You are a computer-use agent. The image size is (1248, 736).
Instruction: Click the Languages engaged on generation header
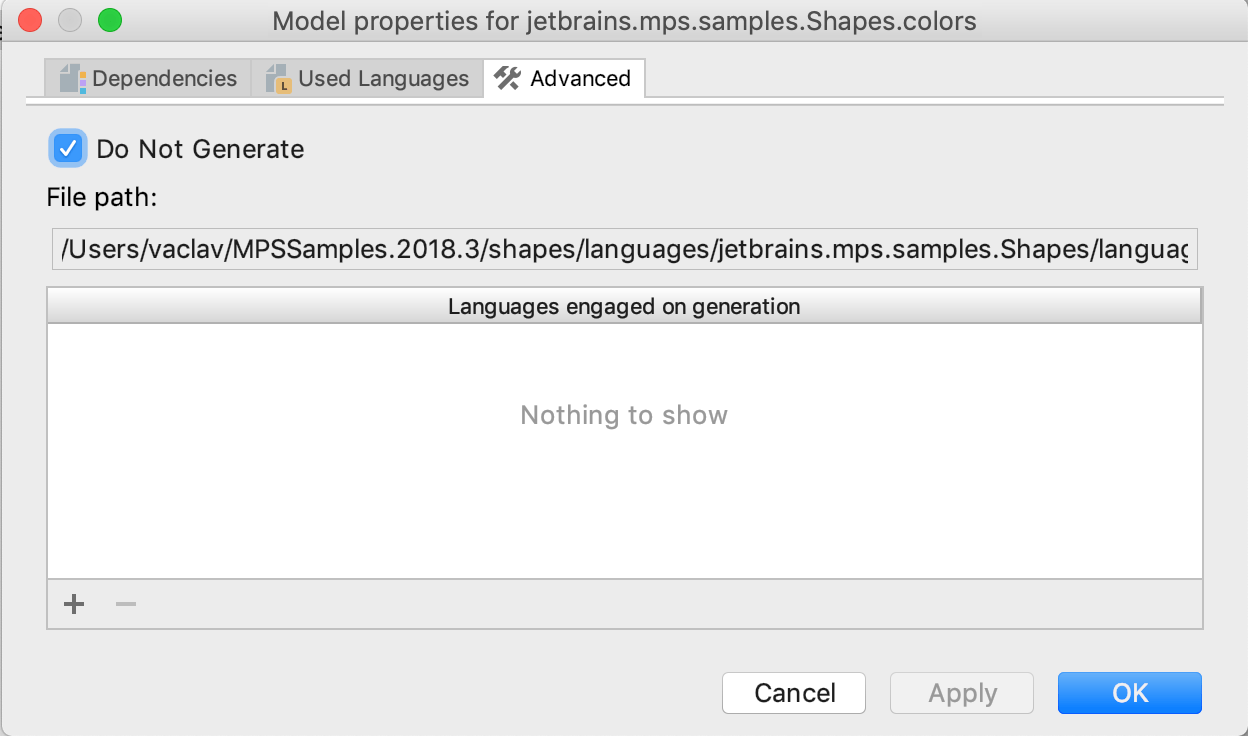point(624,306)
